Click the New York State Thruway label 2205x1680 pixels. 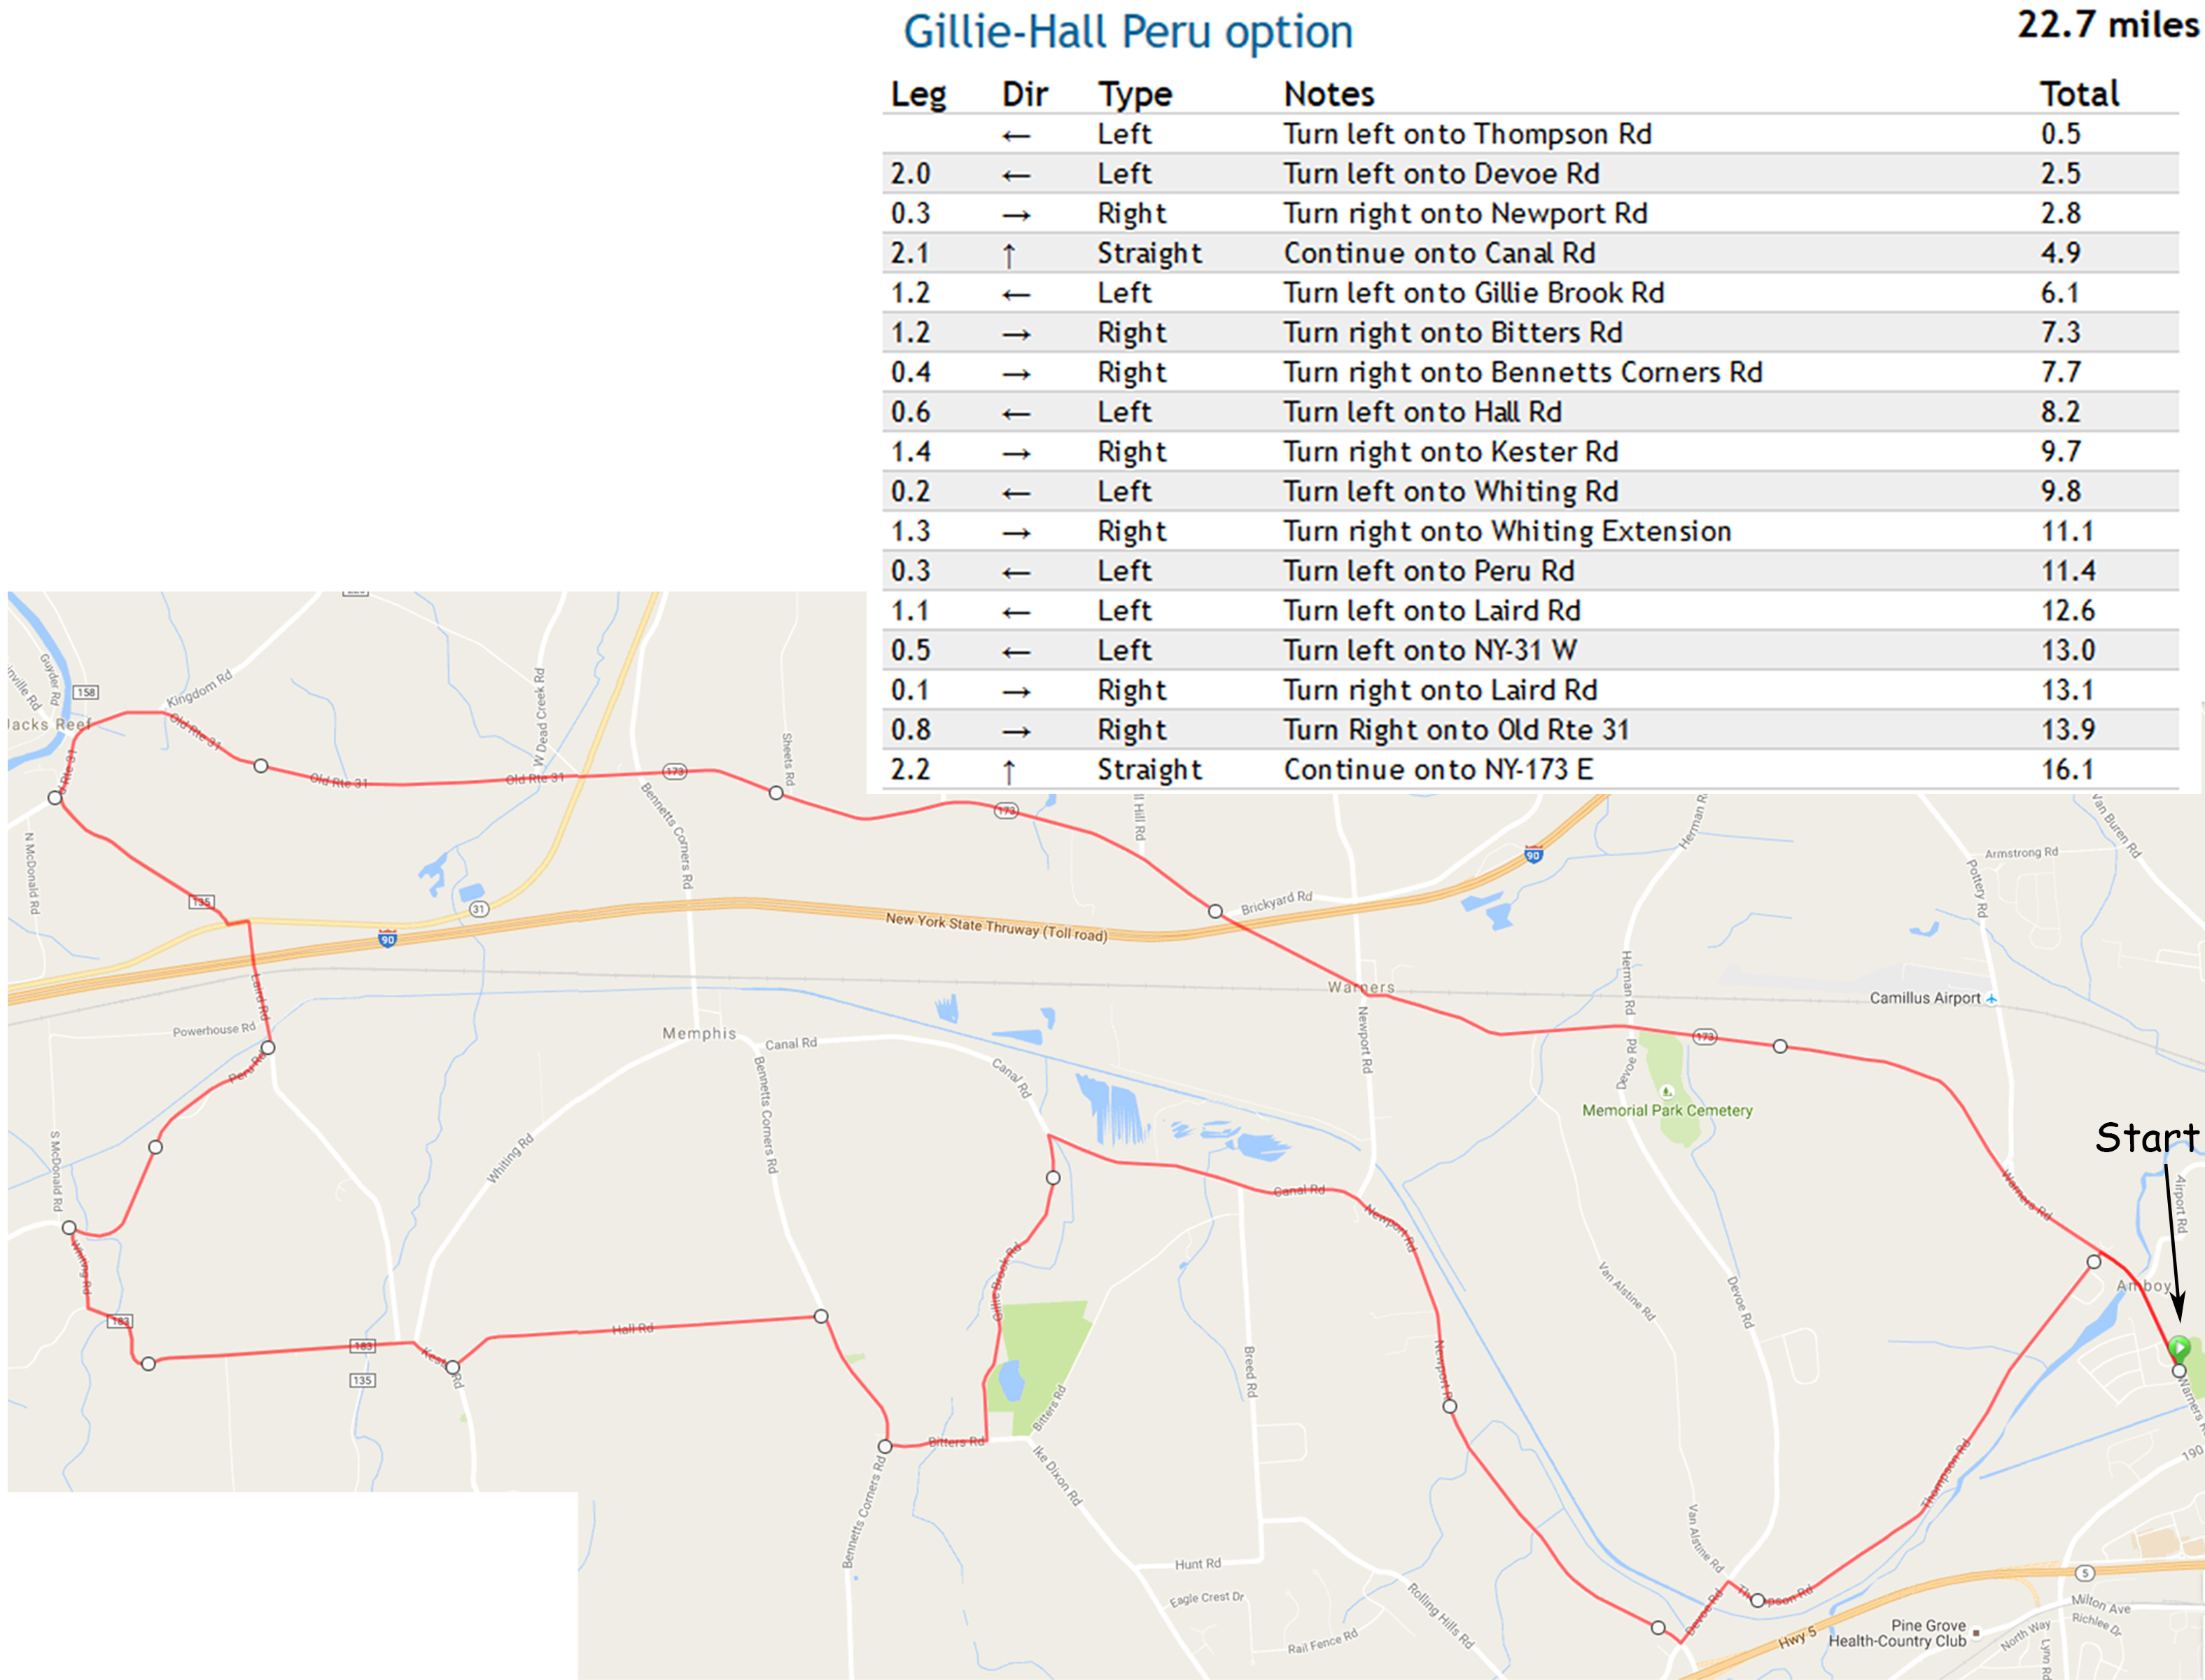coord(996,927)
